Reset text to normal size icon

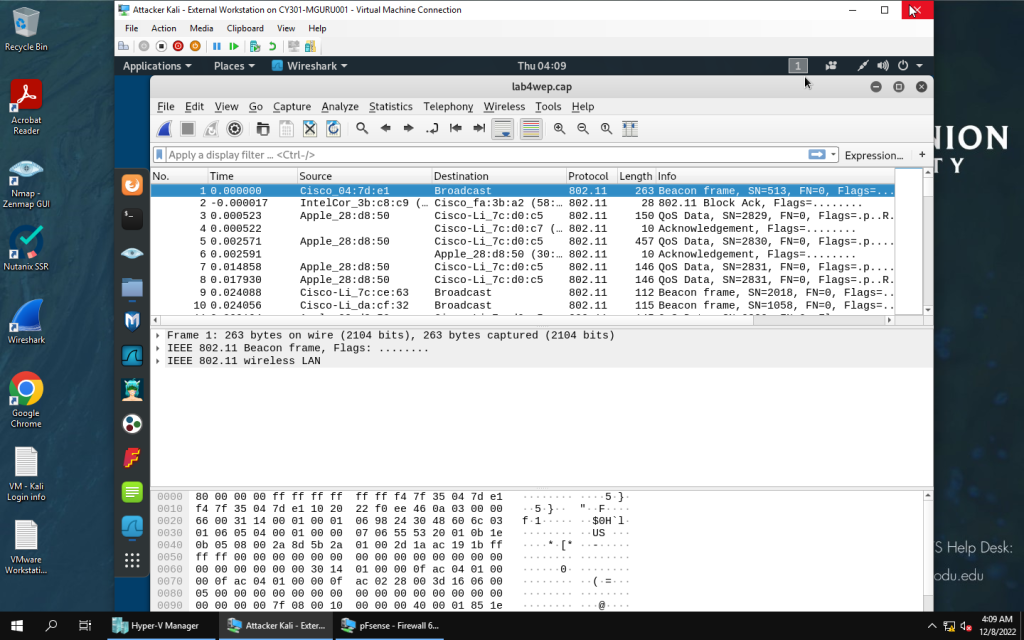click(x=607, y=129)
